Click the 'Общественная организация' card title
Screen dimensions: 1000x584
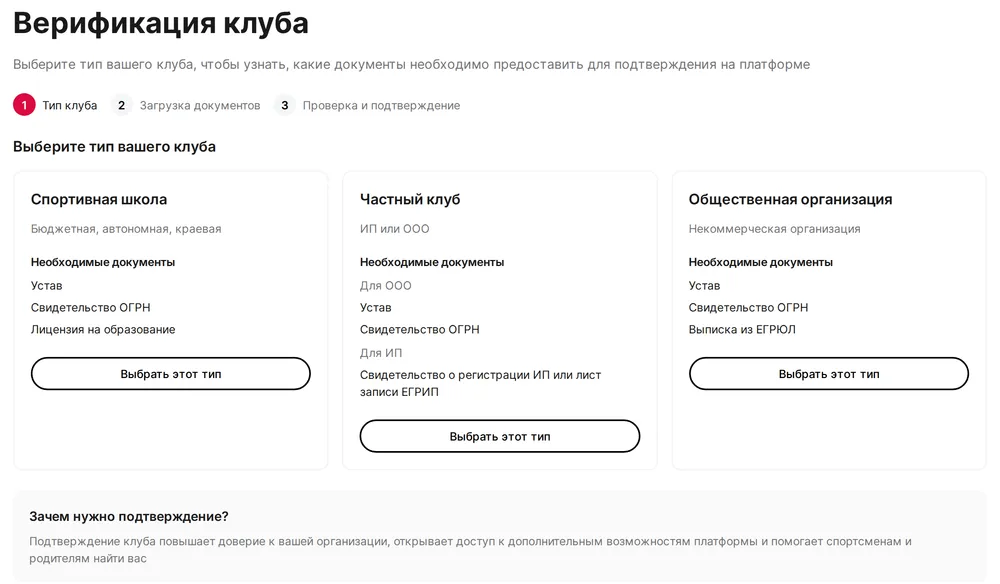(790, 200)
